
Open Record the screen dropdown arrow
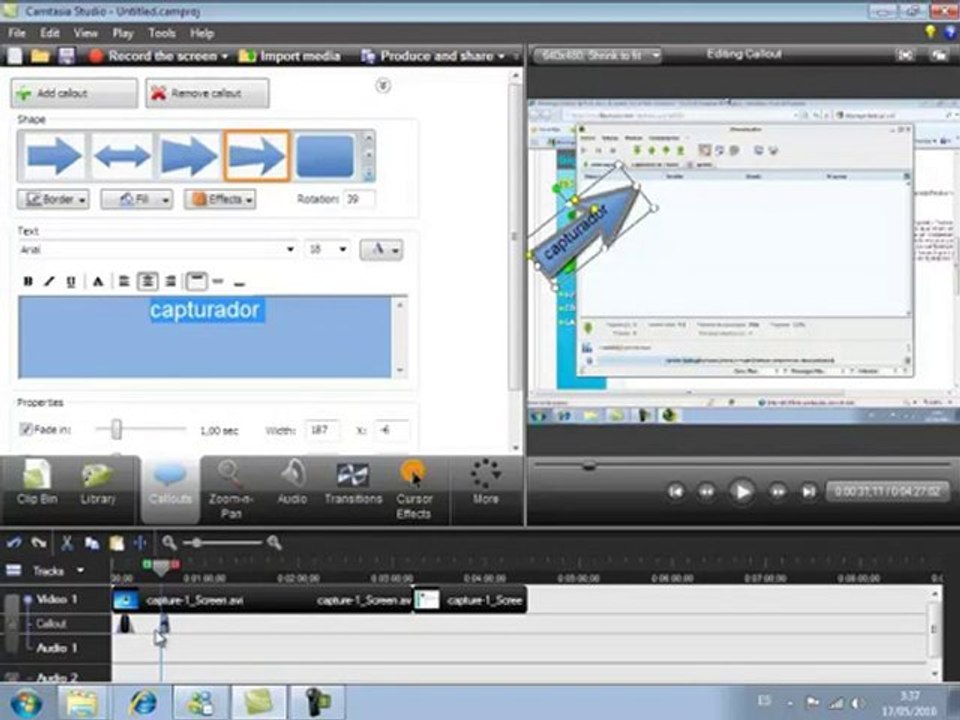click(x=225, y=56)
